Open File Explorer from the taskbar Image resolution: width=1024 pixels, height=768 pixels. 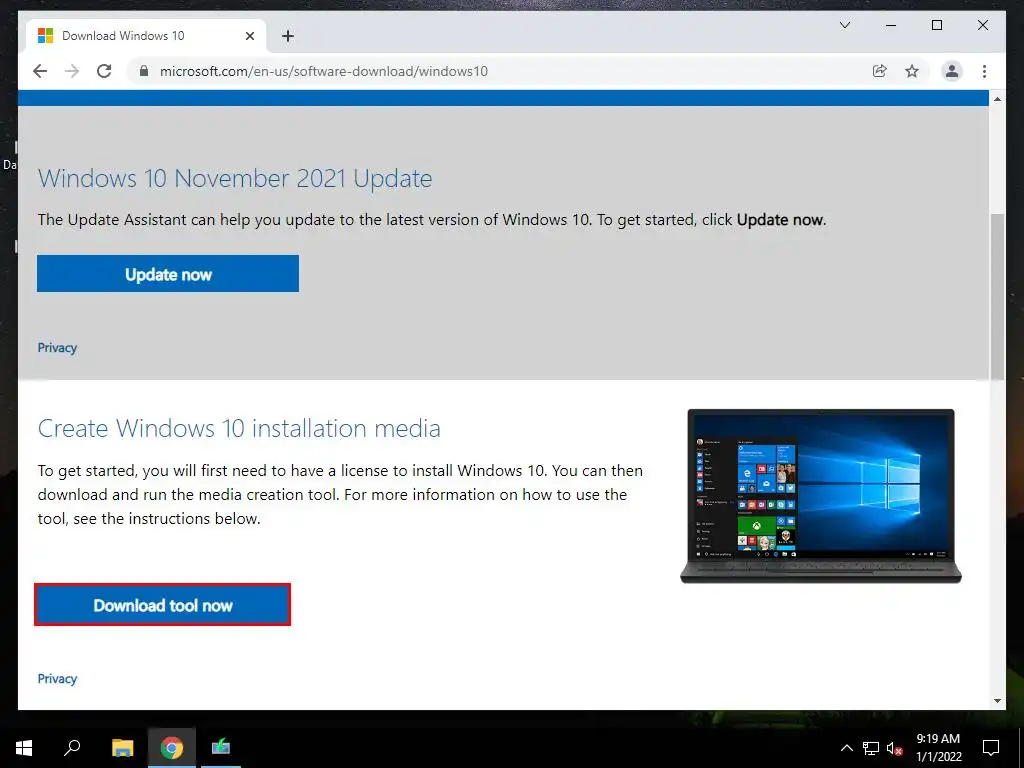tap(122, 748)
